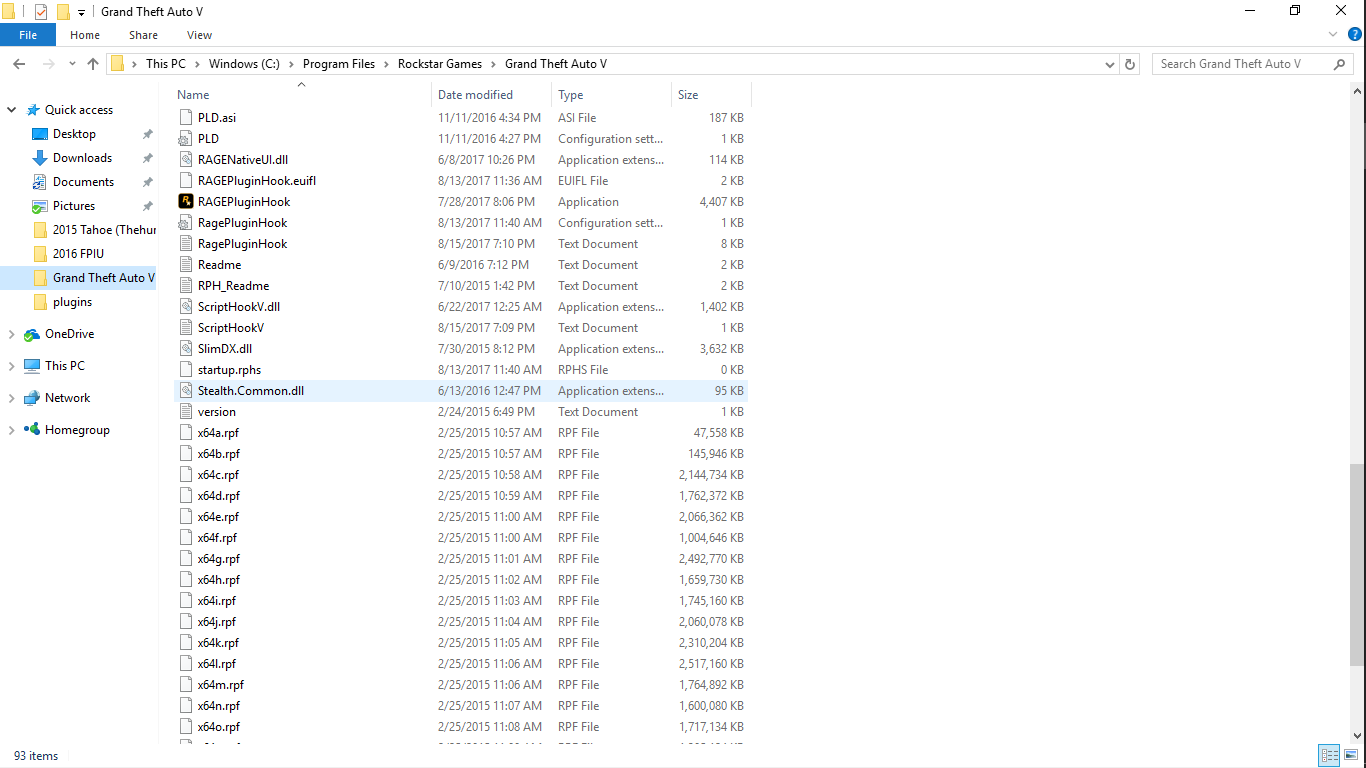Screen dimensions: 1366x768
Task: Switch to the Share ribbon tab
Action: point(143,35)
